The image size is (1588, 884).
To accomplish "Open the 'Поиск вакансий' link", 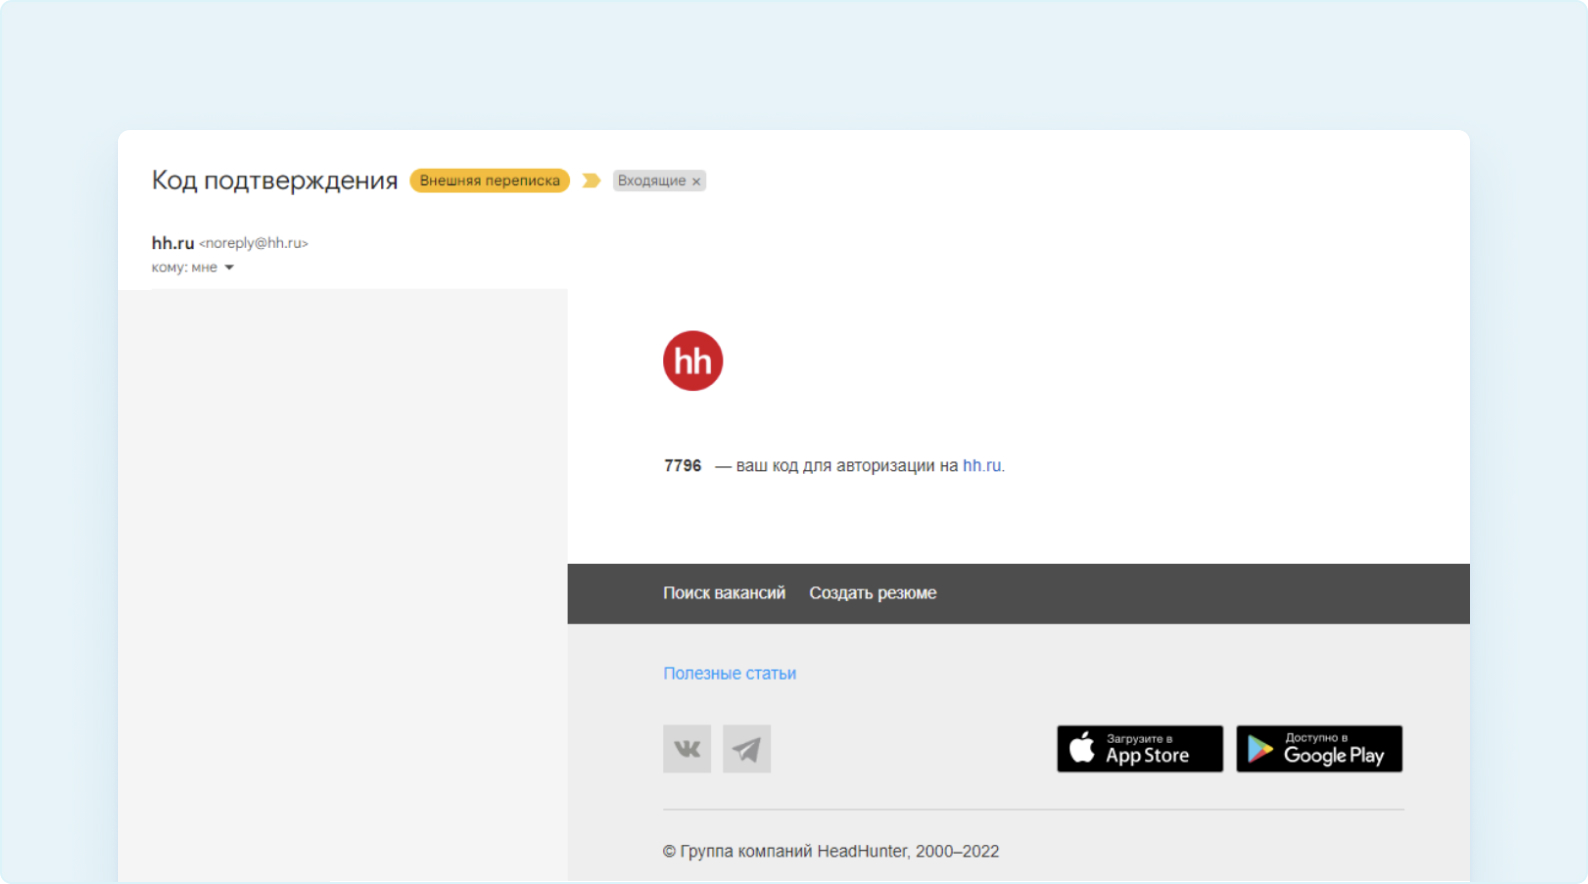I will (724, 593).
